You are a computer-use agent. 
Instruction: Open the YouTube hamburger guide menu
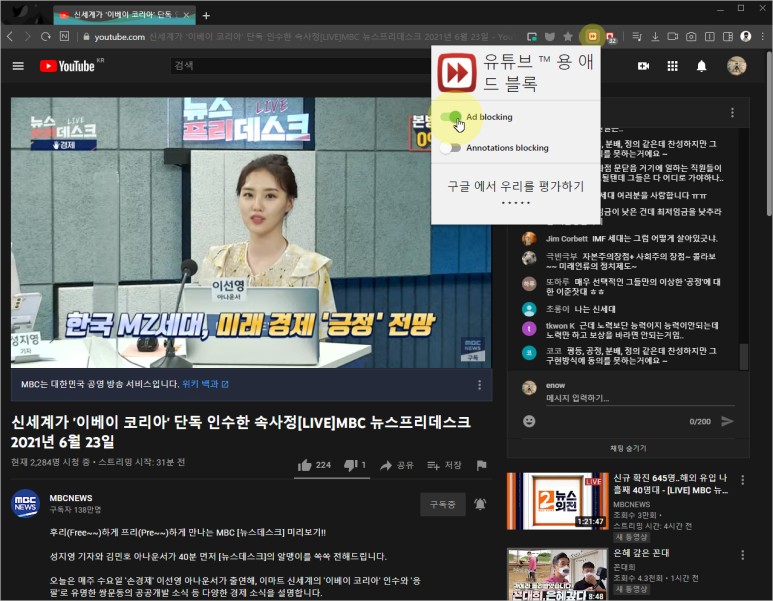(18, 66)
